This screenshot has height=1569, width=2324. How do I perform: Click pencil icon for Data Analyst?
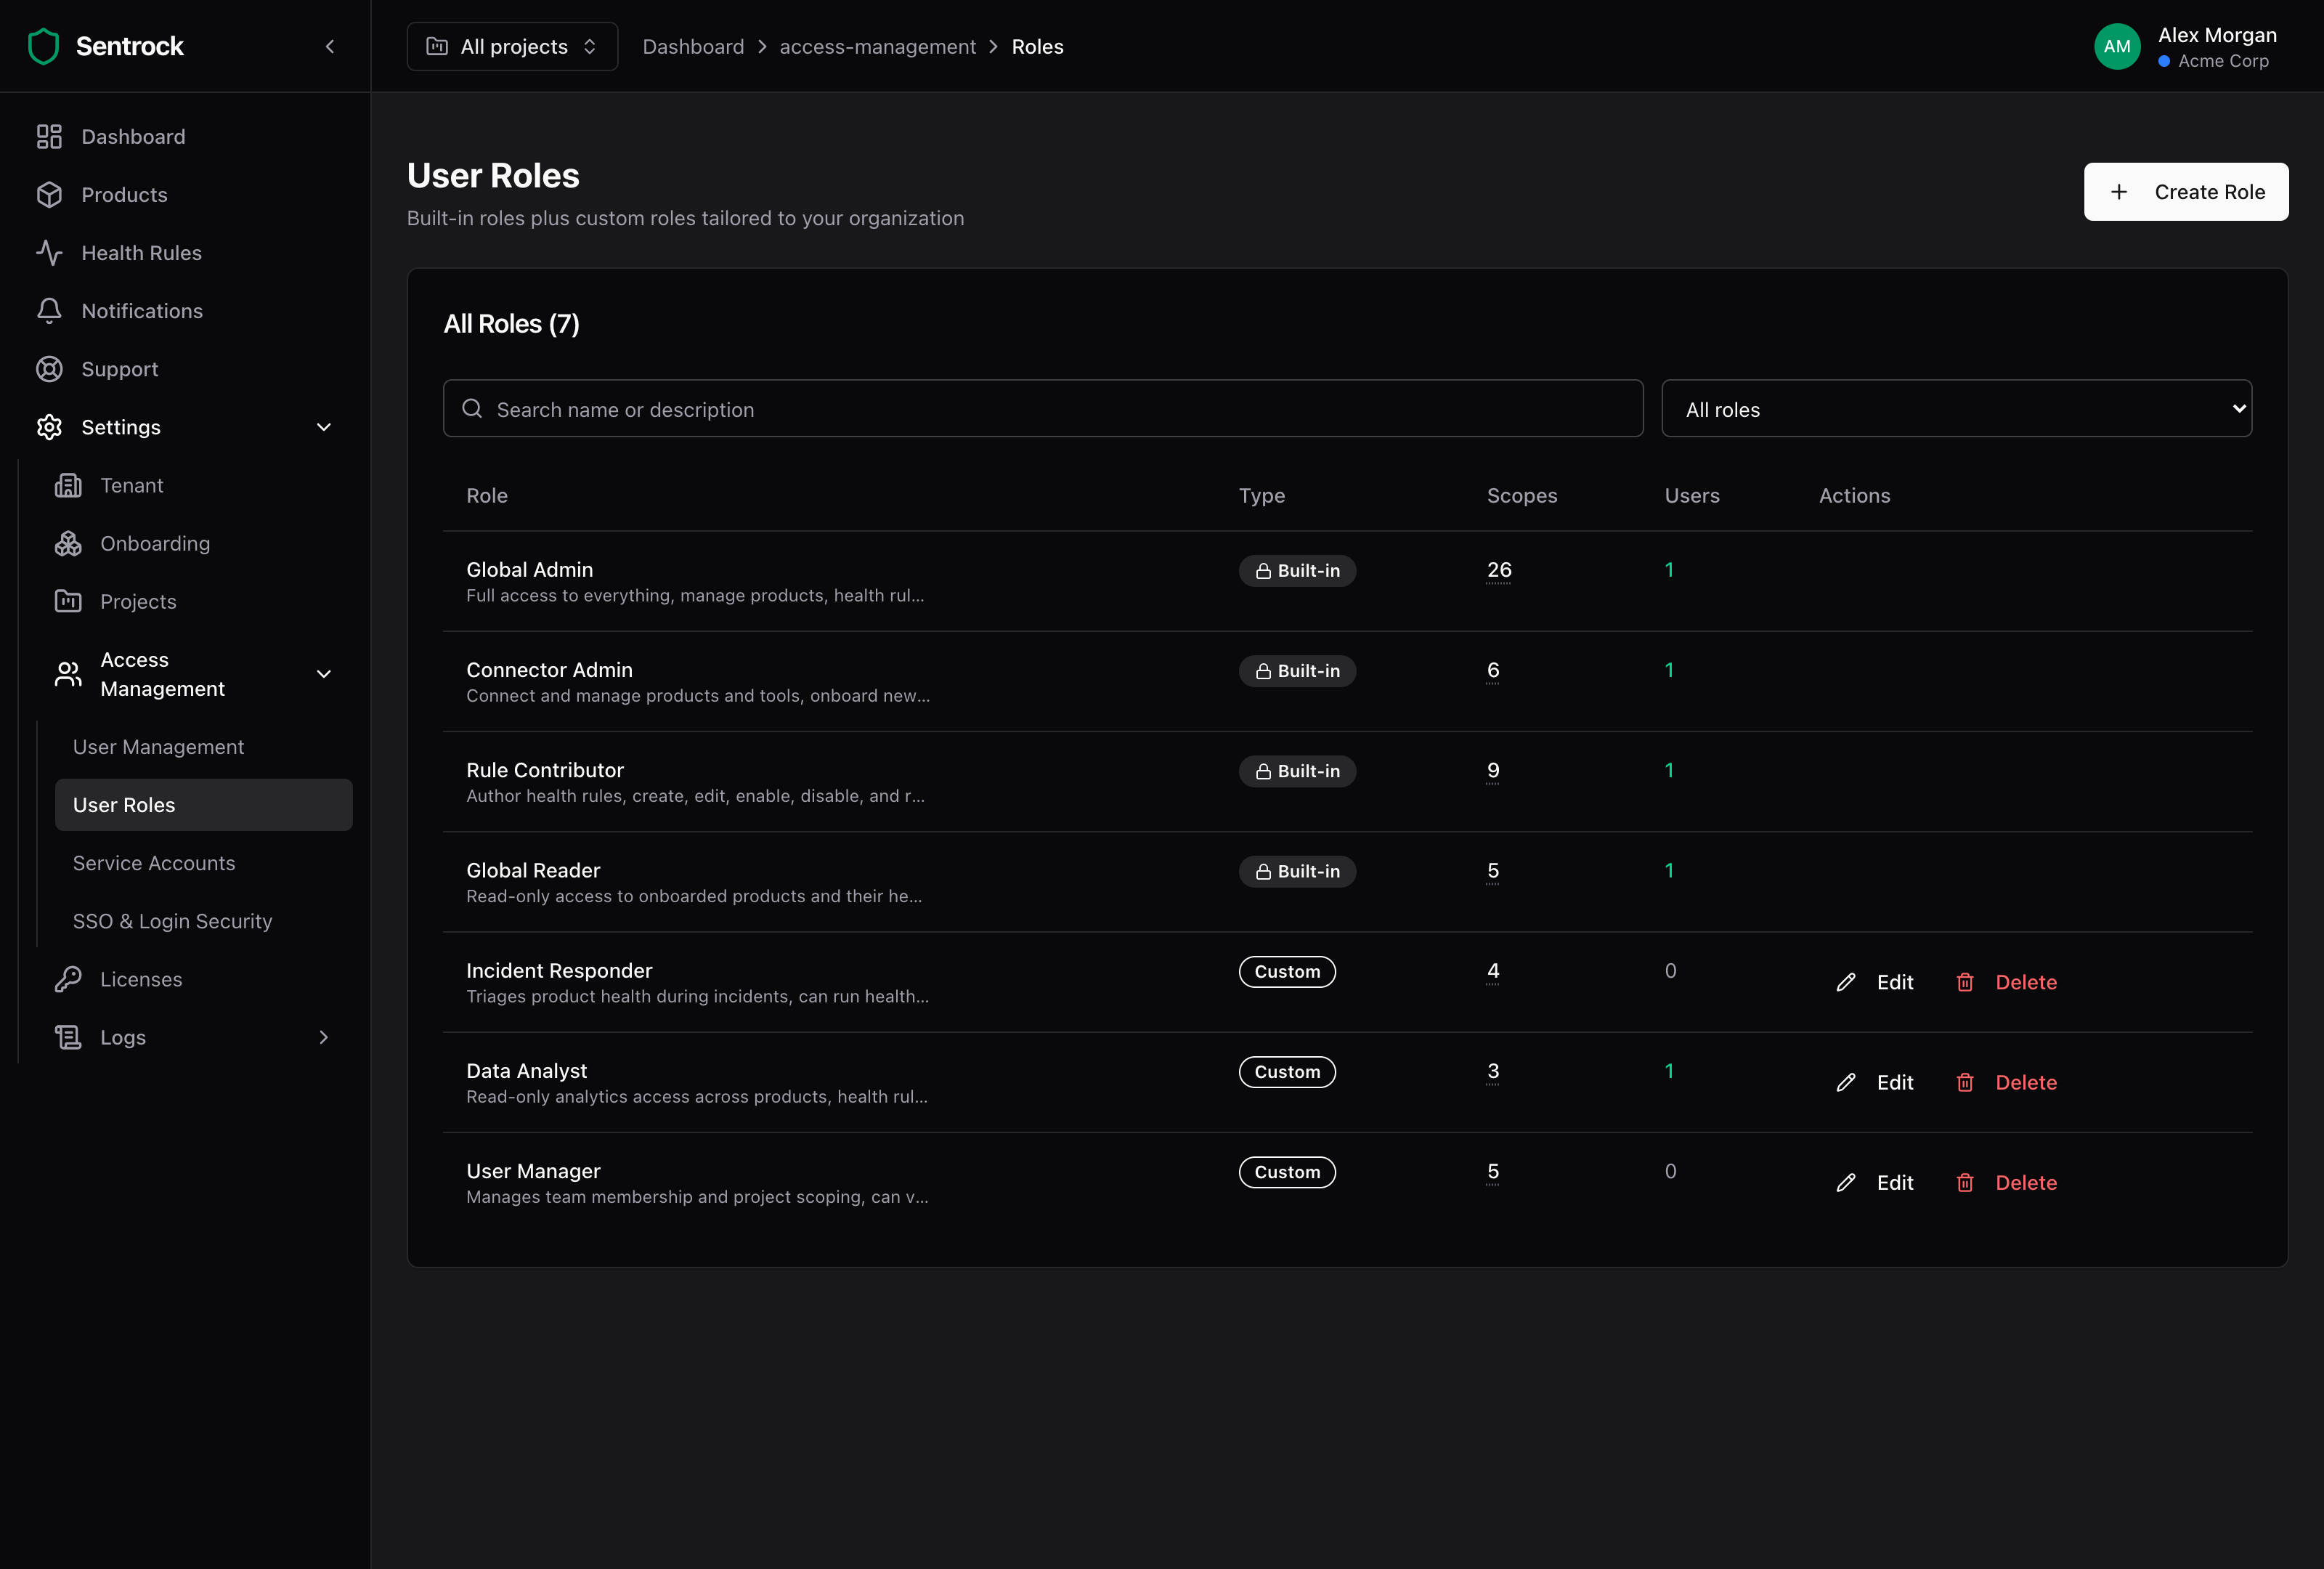(x=1846, y=1082)
